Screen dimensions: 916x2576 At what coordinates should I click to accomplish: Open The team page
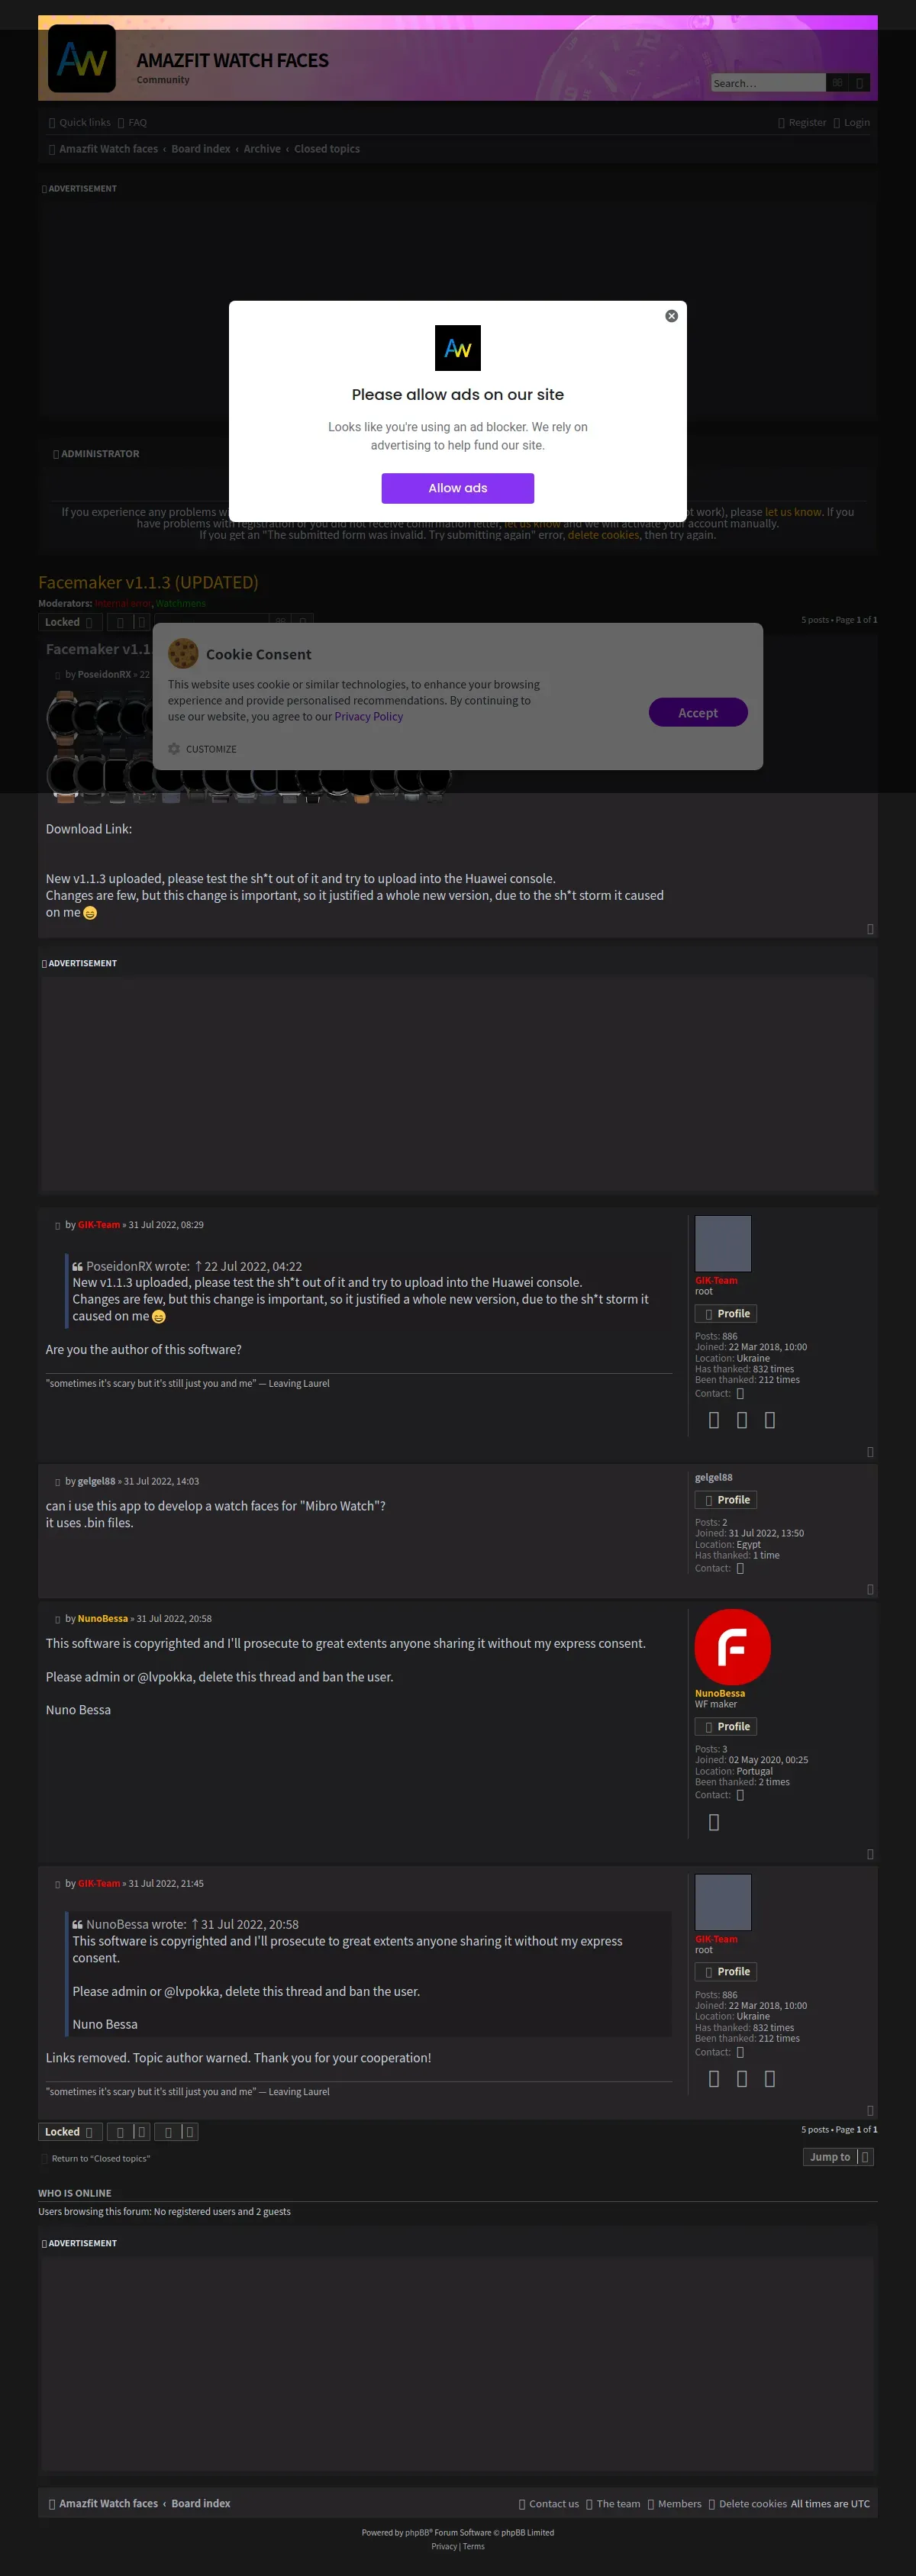[613, 2504]
